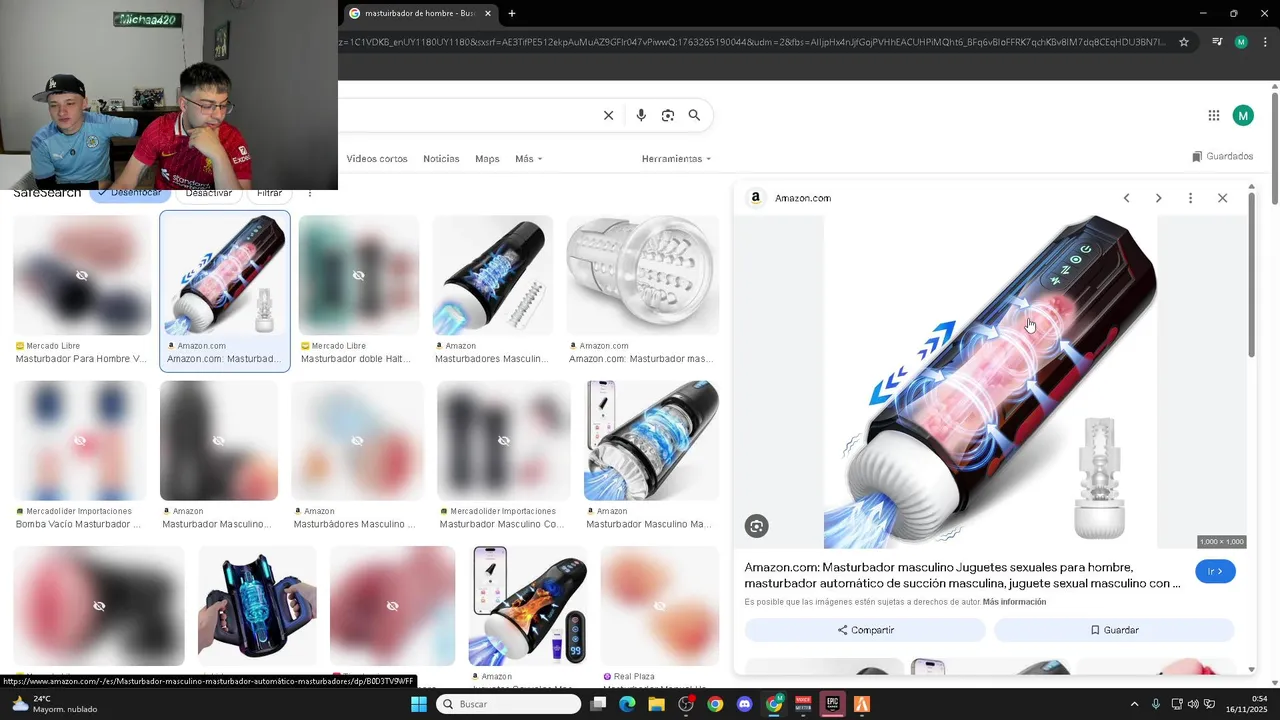Open the Google account avatar menu
Image resolution: width=1280 pixels, height=720 pixels.
click(x=1243, y=115)
